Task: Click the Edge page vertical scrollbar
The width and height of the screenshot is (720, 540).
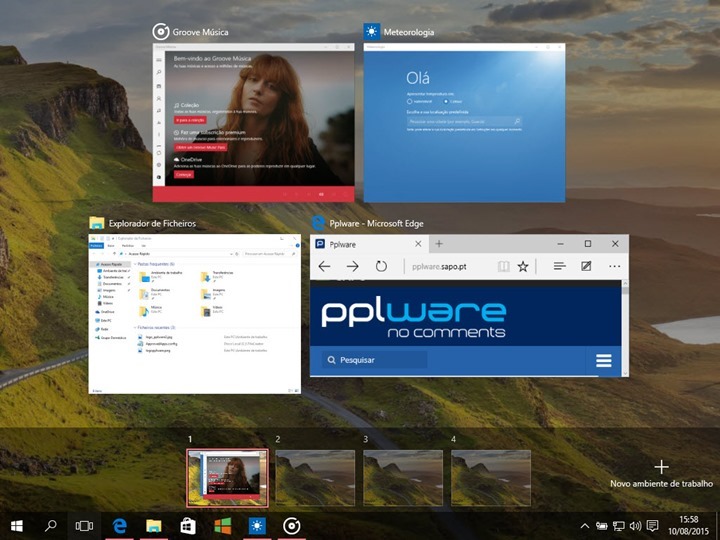Action: (x=625, y=328)
